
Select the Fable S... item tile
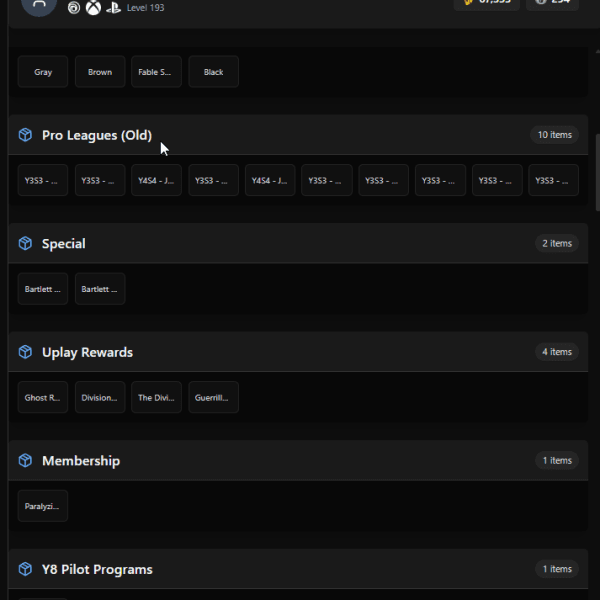click(x=157, y=72)
